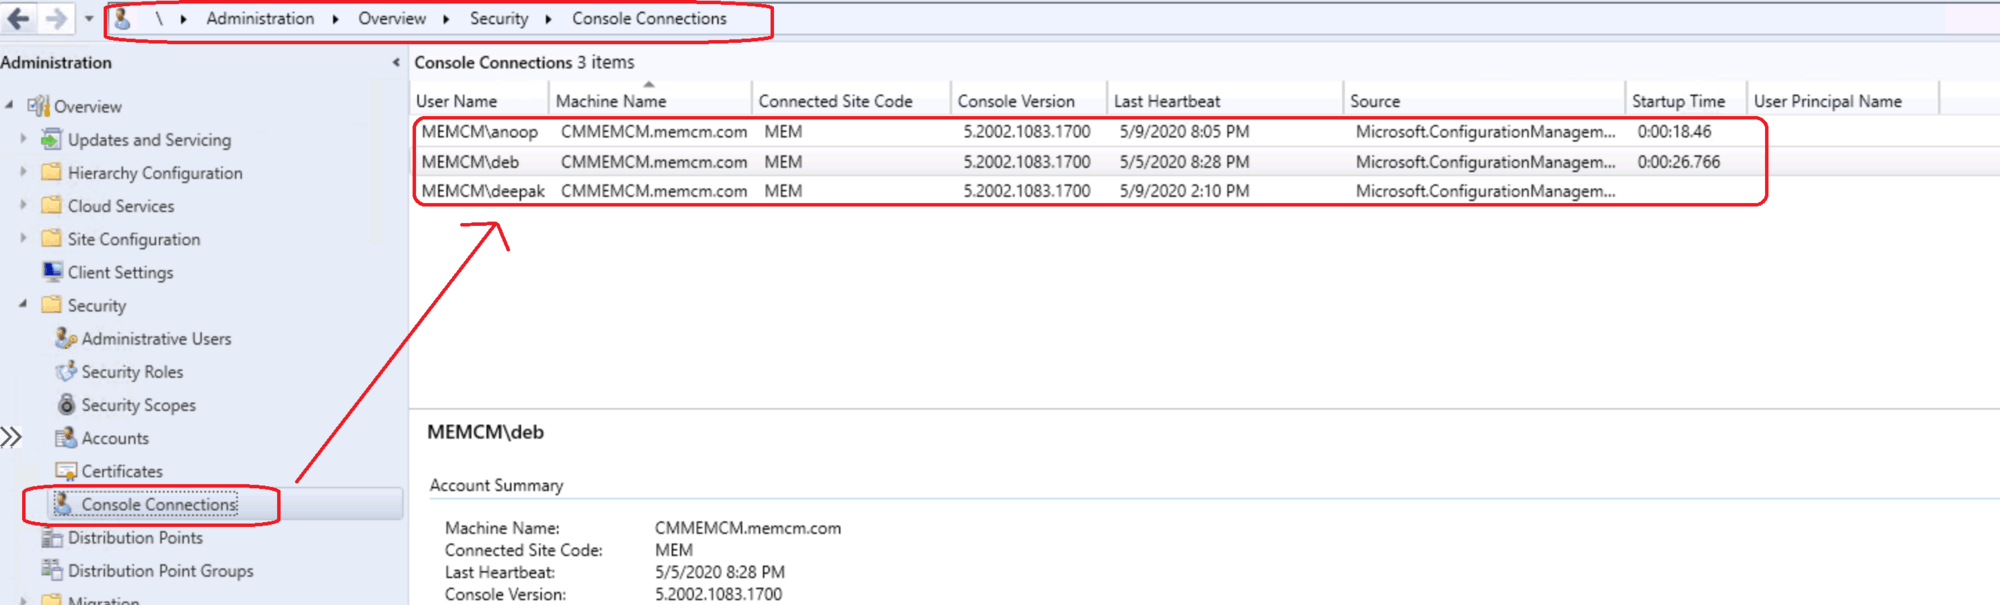
Task: Select Distribution Point Groups tree item
Action: pyautogui.click(x=160, y=571)
